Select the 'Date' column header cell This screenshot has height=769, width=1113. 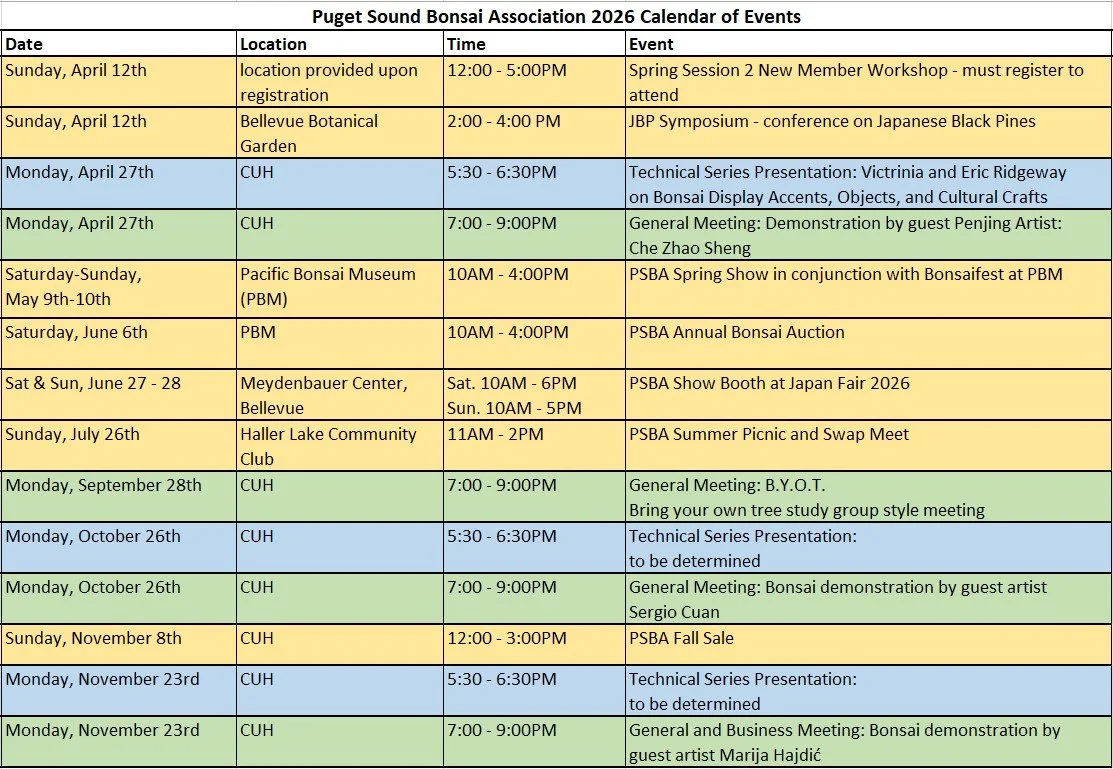[x=119, y=44]
